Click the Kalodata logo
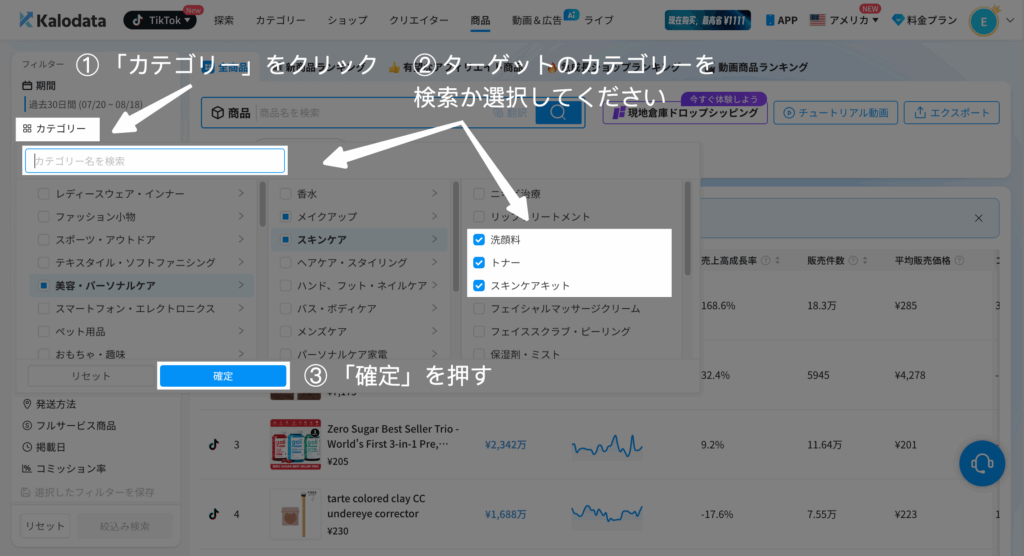The width and height of the screenshot is (1024, 556). coord(62,20)
